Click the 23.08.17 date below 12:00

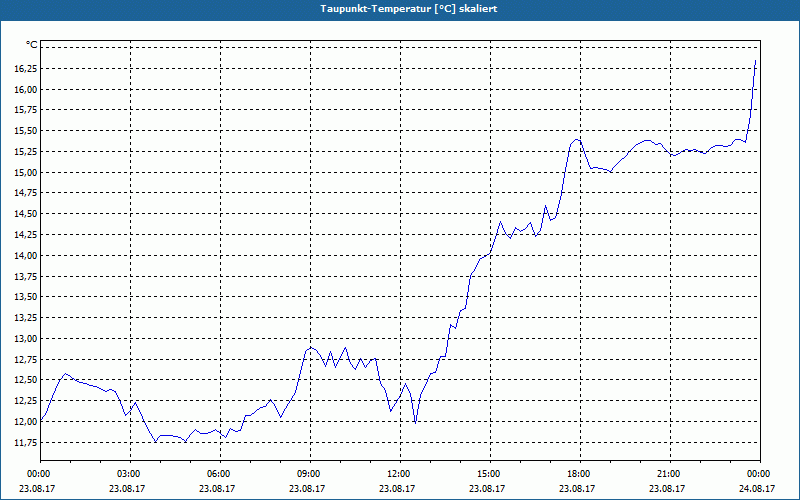click(397, 488)
